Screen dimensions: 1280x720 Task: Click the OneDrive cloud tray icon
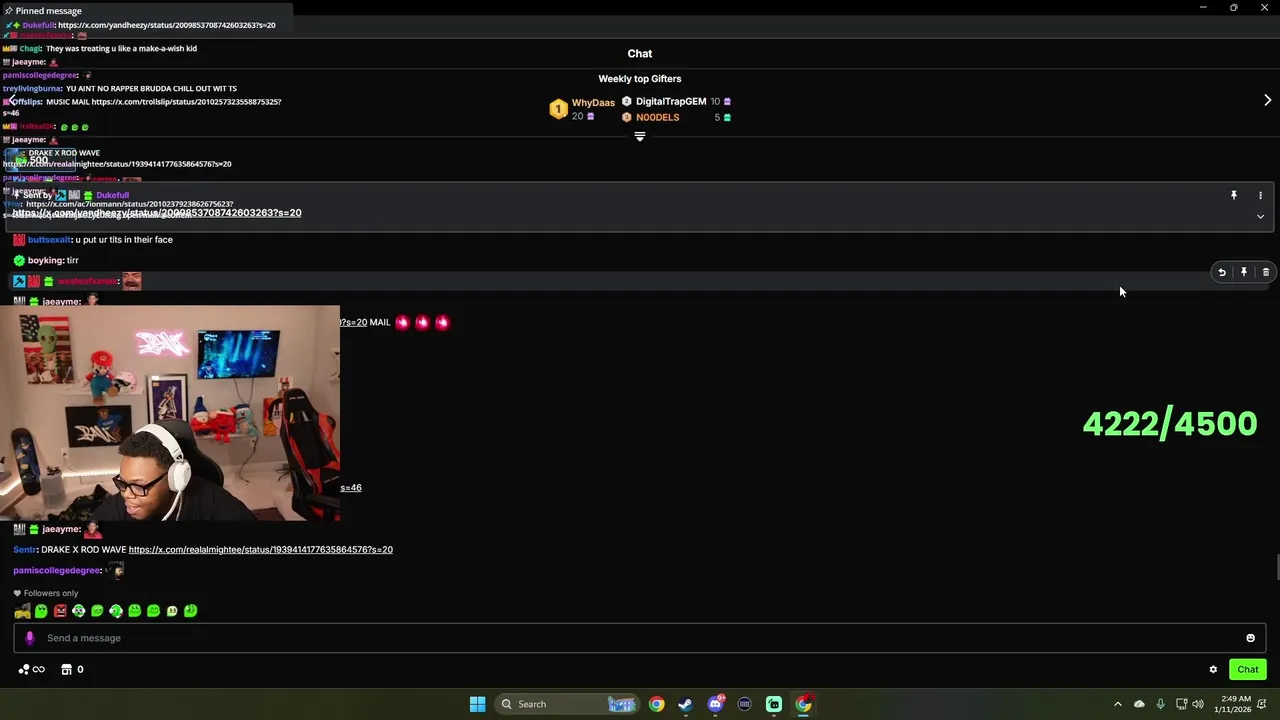tap(1139, 704)
